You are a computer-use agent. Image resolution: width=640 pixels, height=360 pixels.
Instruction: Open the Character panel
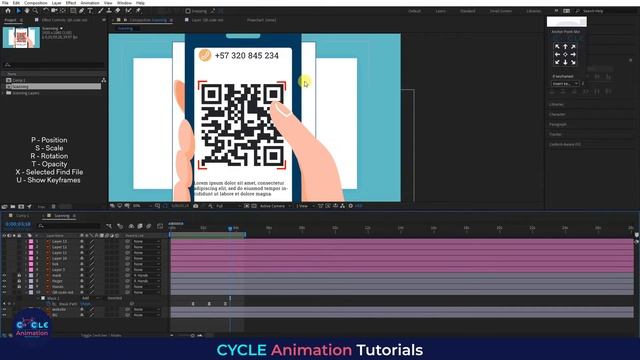[x=557, y=114]
